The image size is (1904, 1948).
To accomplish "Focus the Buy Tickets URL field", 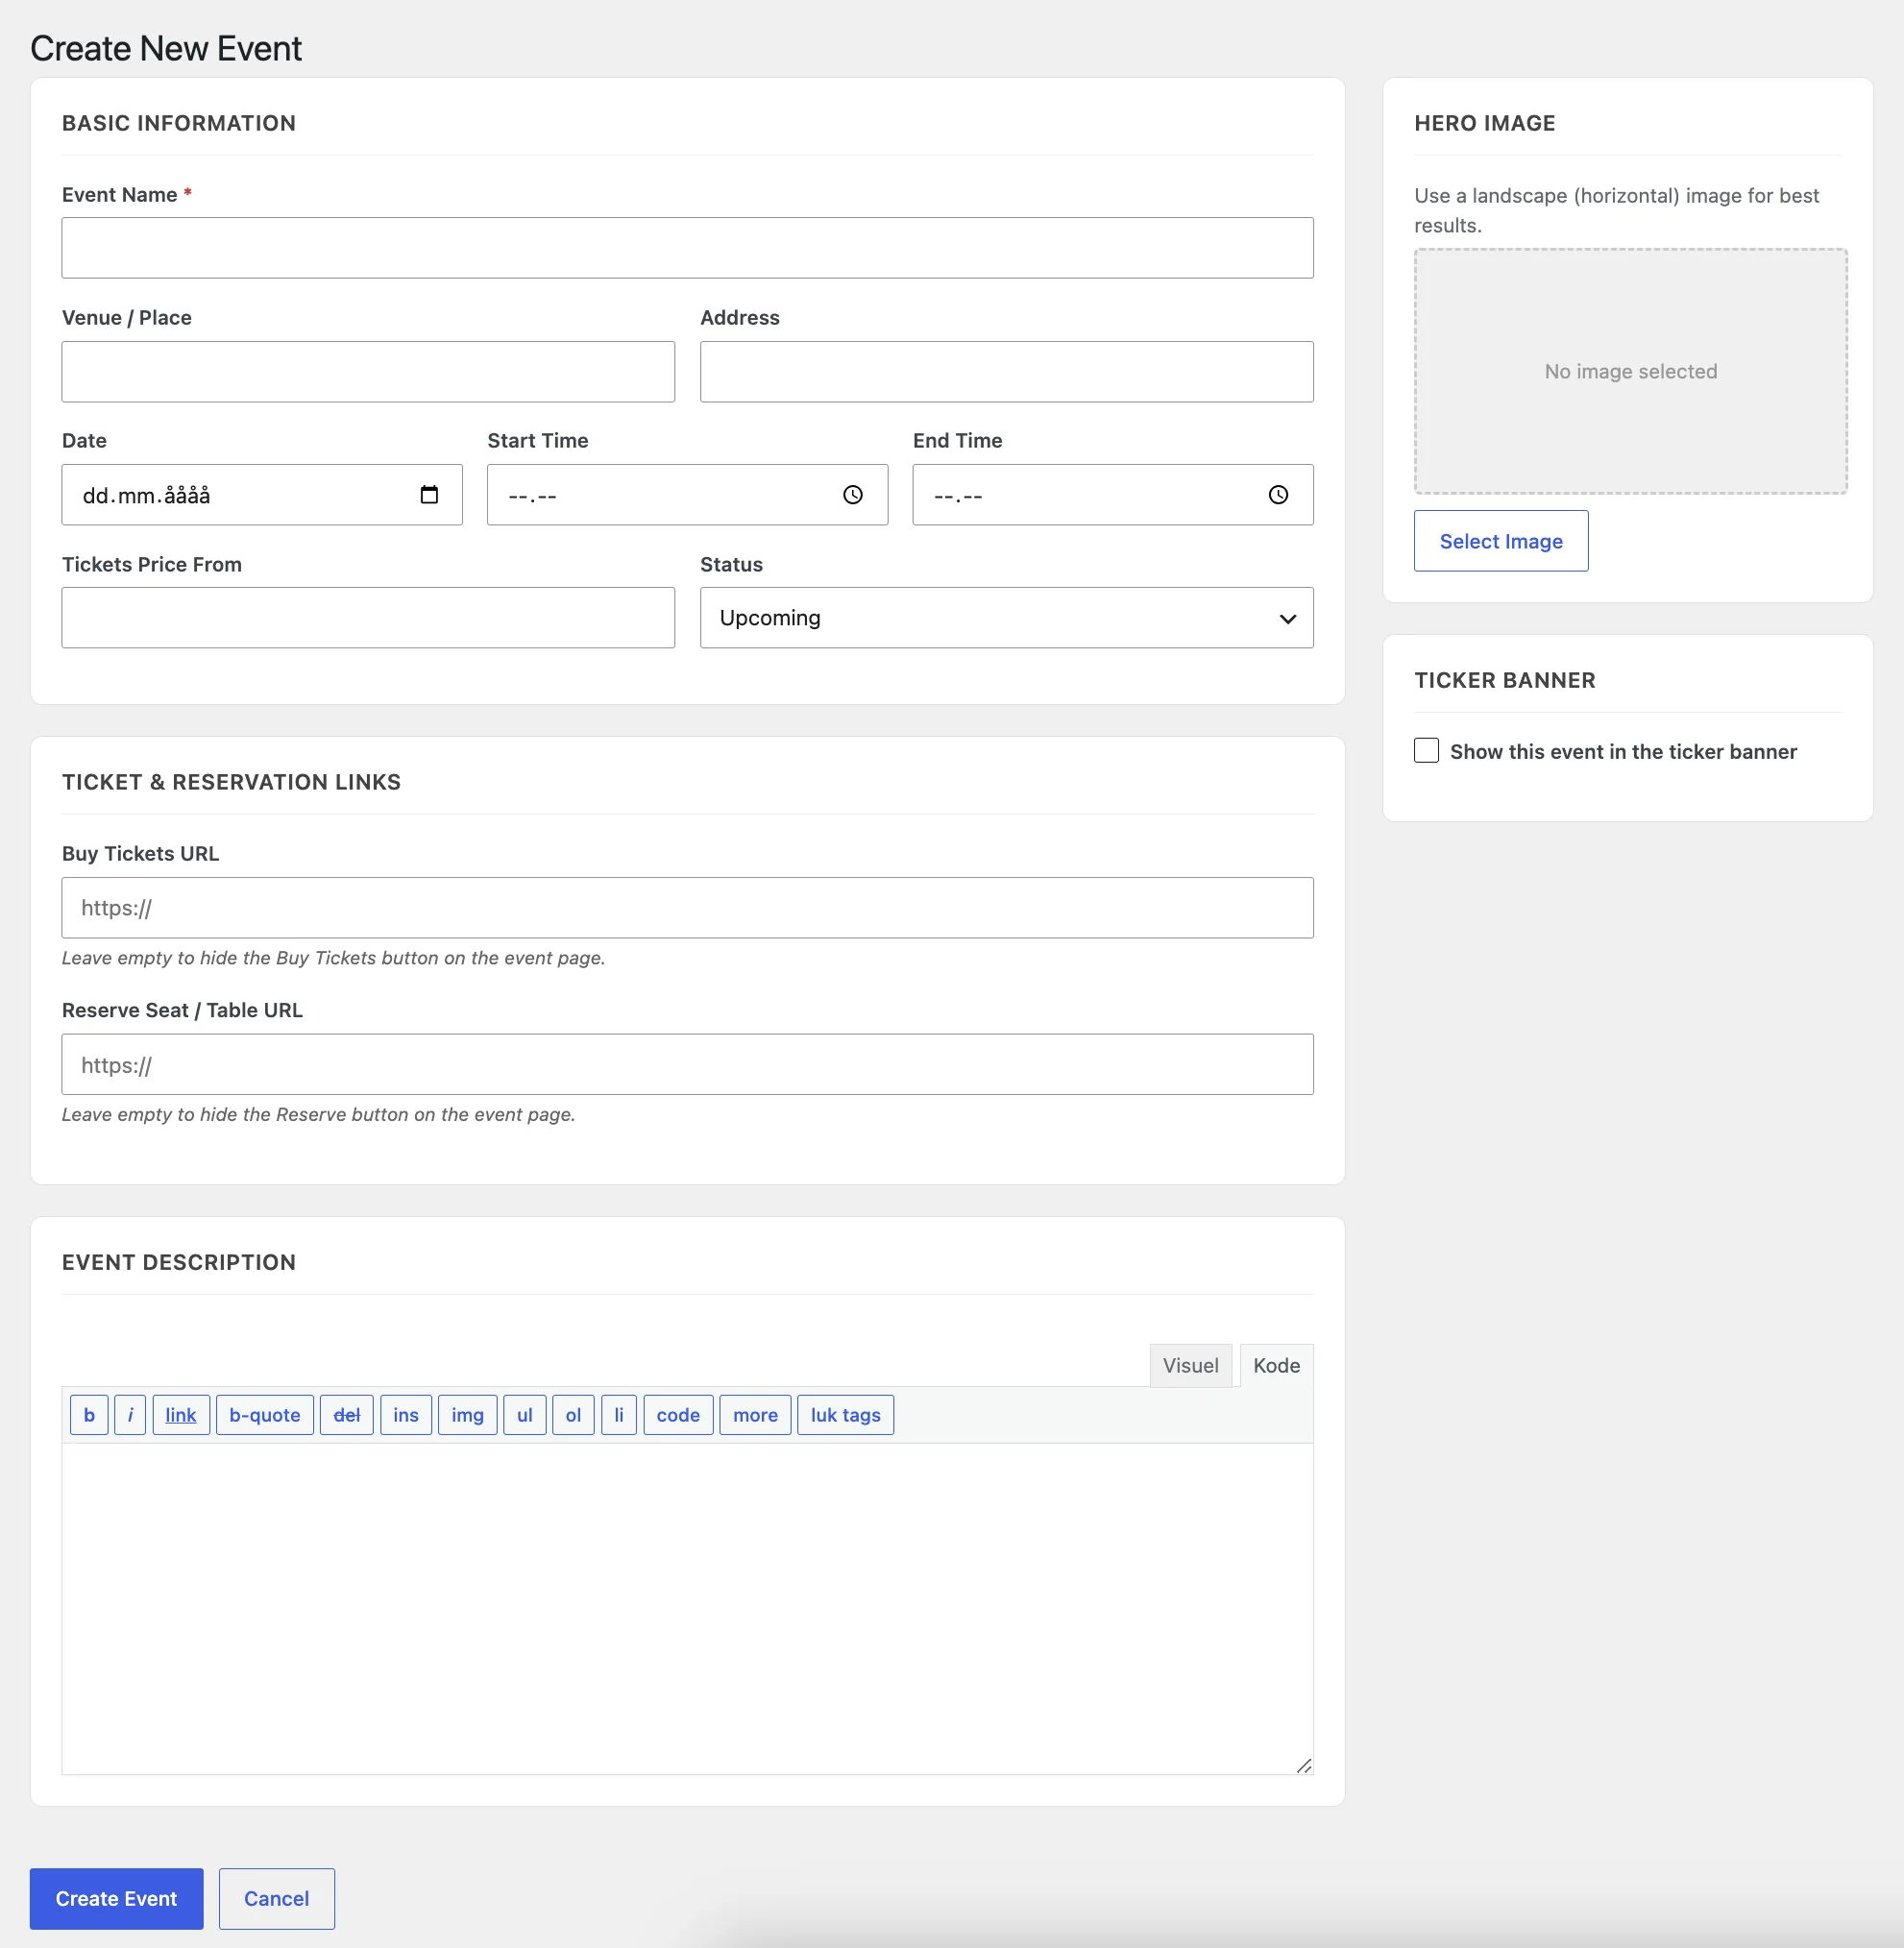I will [x=688, y=908].
